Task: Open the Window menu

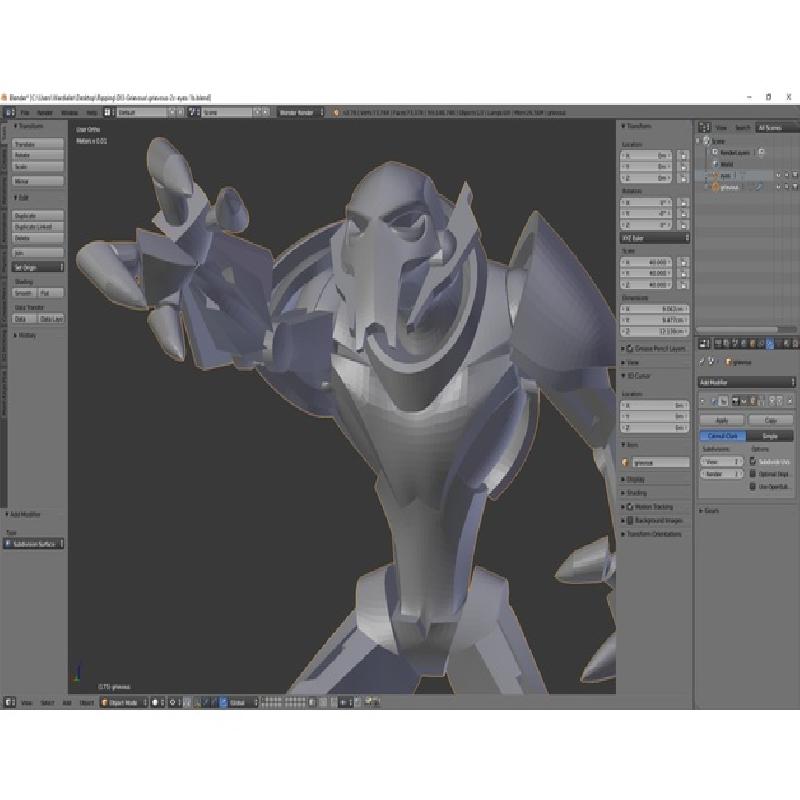Action: (x=68, y=113)
